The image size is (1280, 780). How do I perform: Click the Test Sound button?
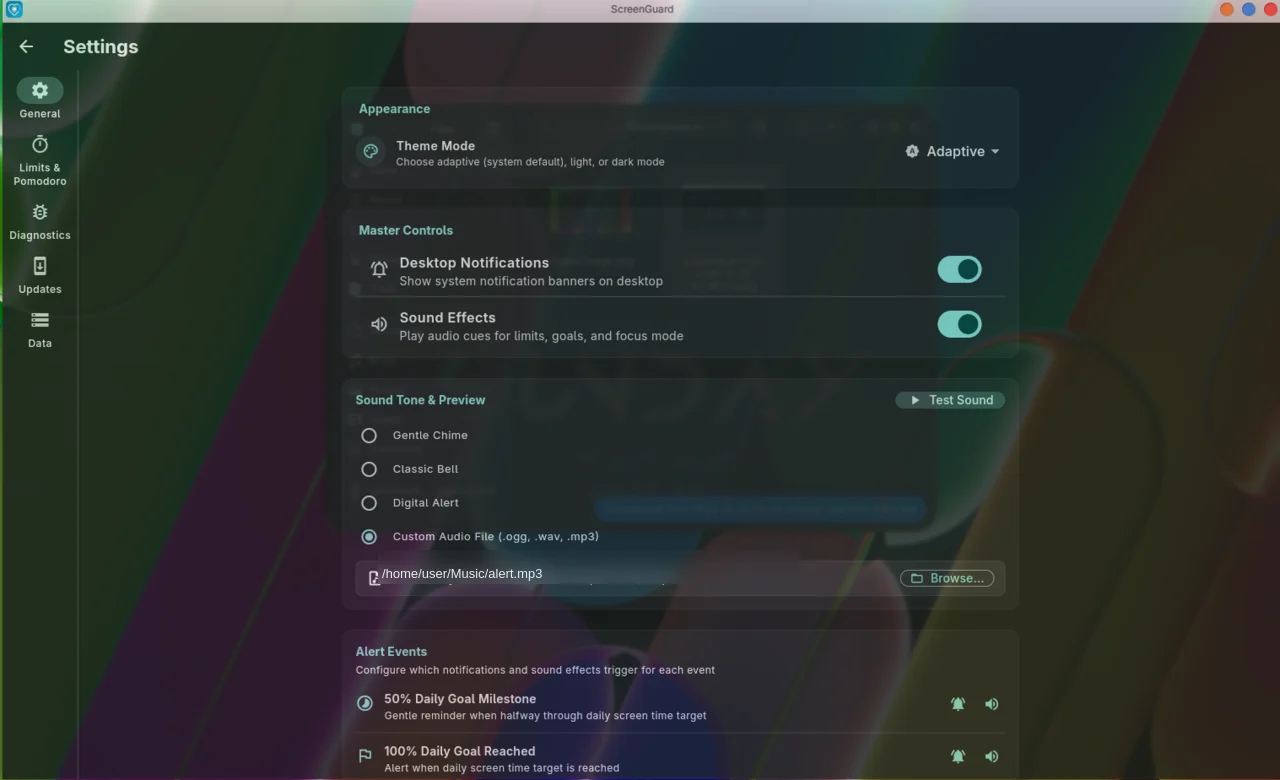pos(950,400)
